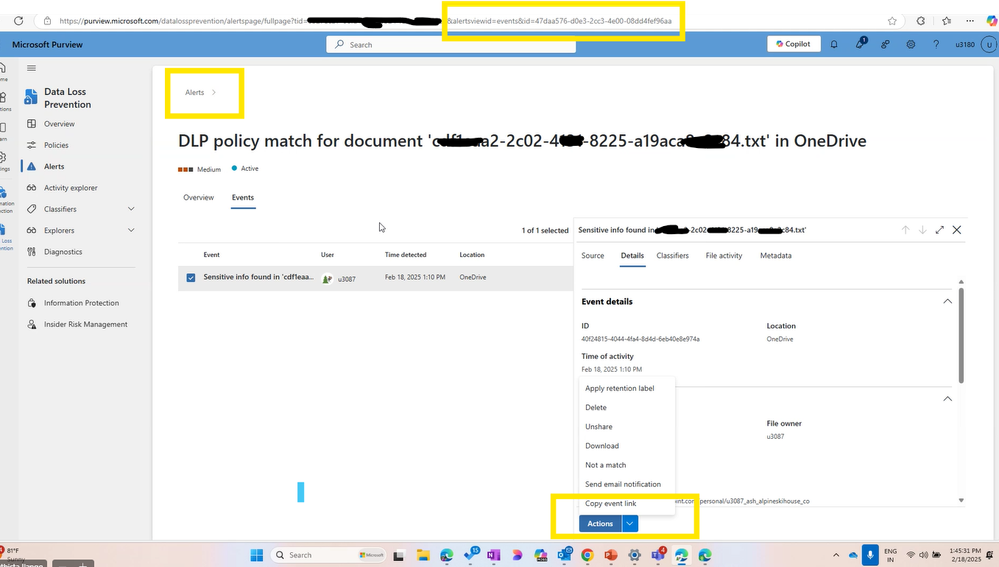Open the u3180 account avatar
The image size is (999, 567).
coord(988,44)
